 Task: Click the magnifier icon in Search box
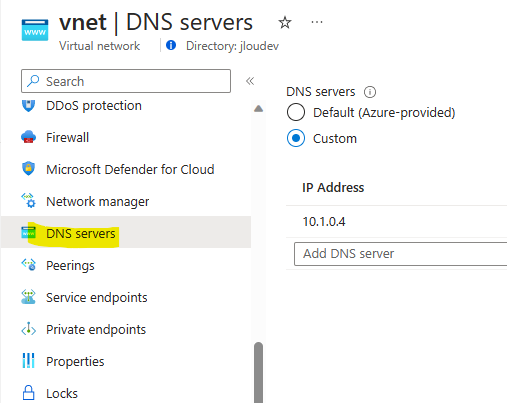pyautogui.click(x=33, y=81)
